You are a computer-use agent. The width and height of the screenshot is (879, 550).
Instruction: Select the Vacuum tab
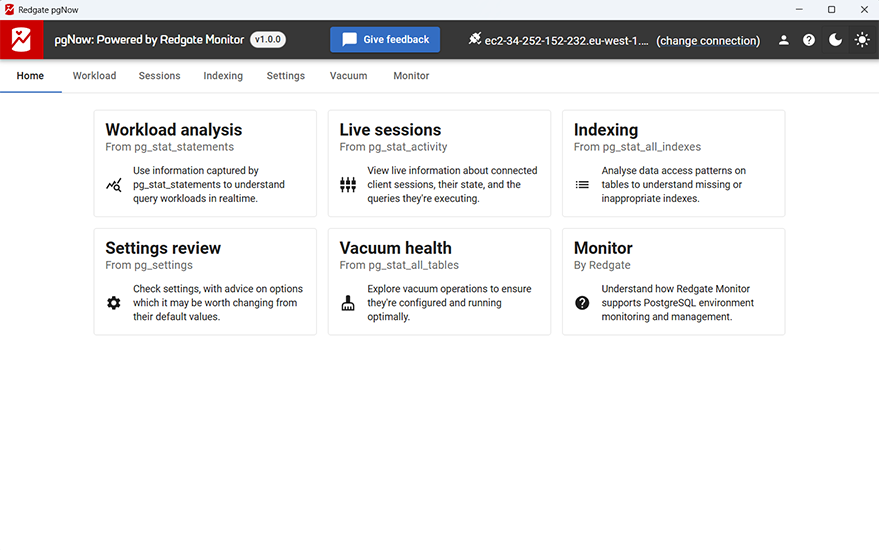click(x=348, y=76)
